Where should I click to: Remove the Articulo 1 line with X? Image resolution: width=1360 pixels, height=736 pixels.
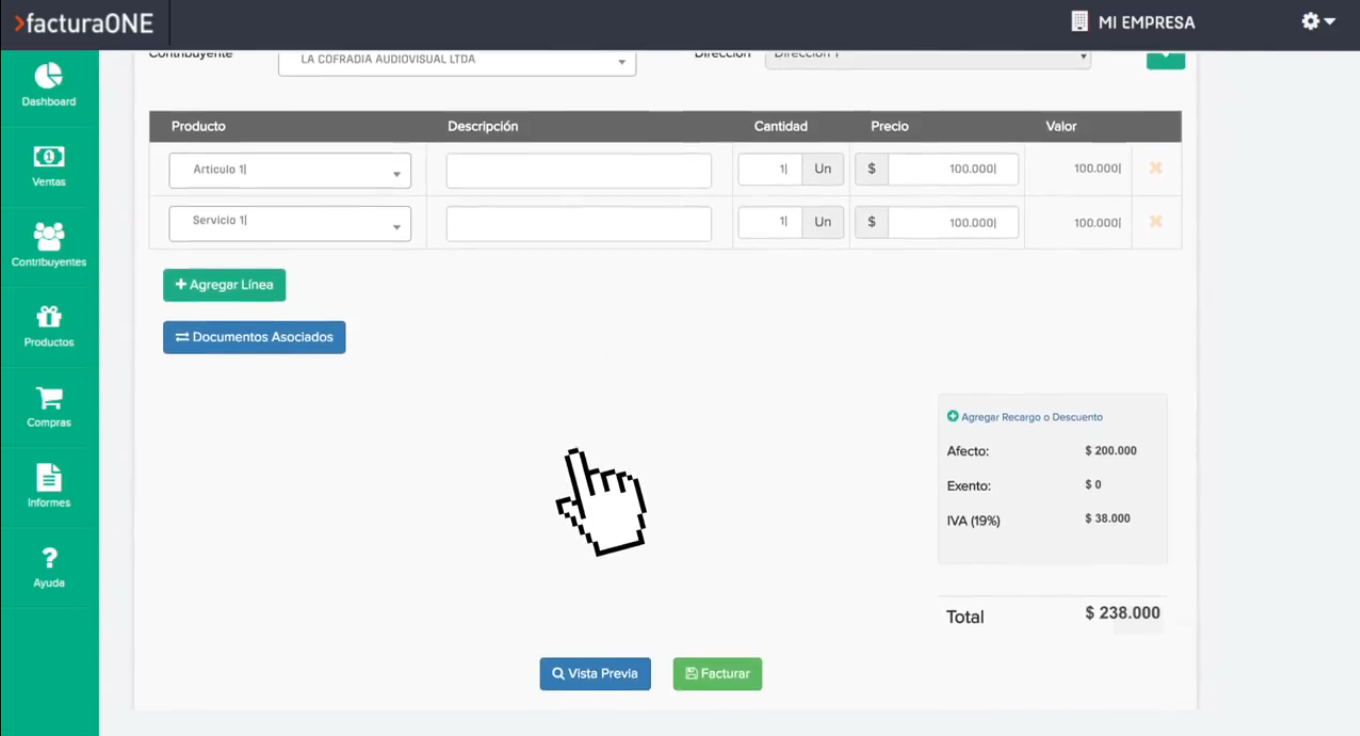pyautogui.click(x=1155, y=168)
